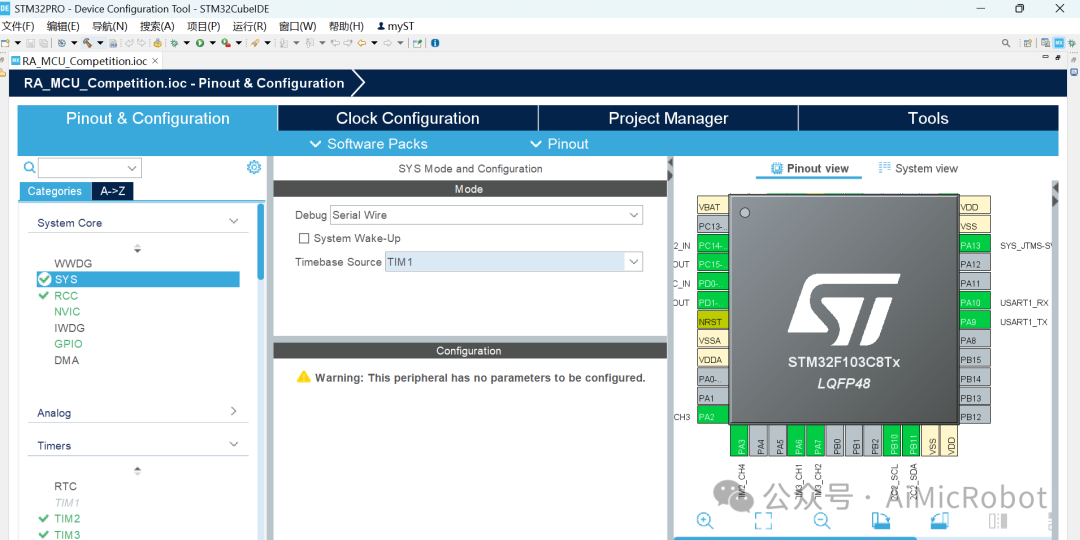1080x540 pixels.
Task: Open the 帮助(H) menu
Action: pos(346,26)
